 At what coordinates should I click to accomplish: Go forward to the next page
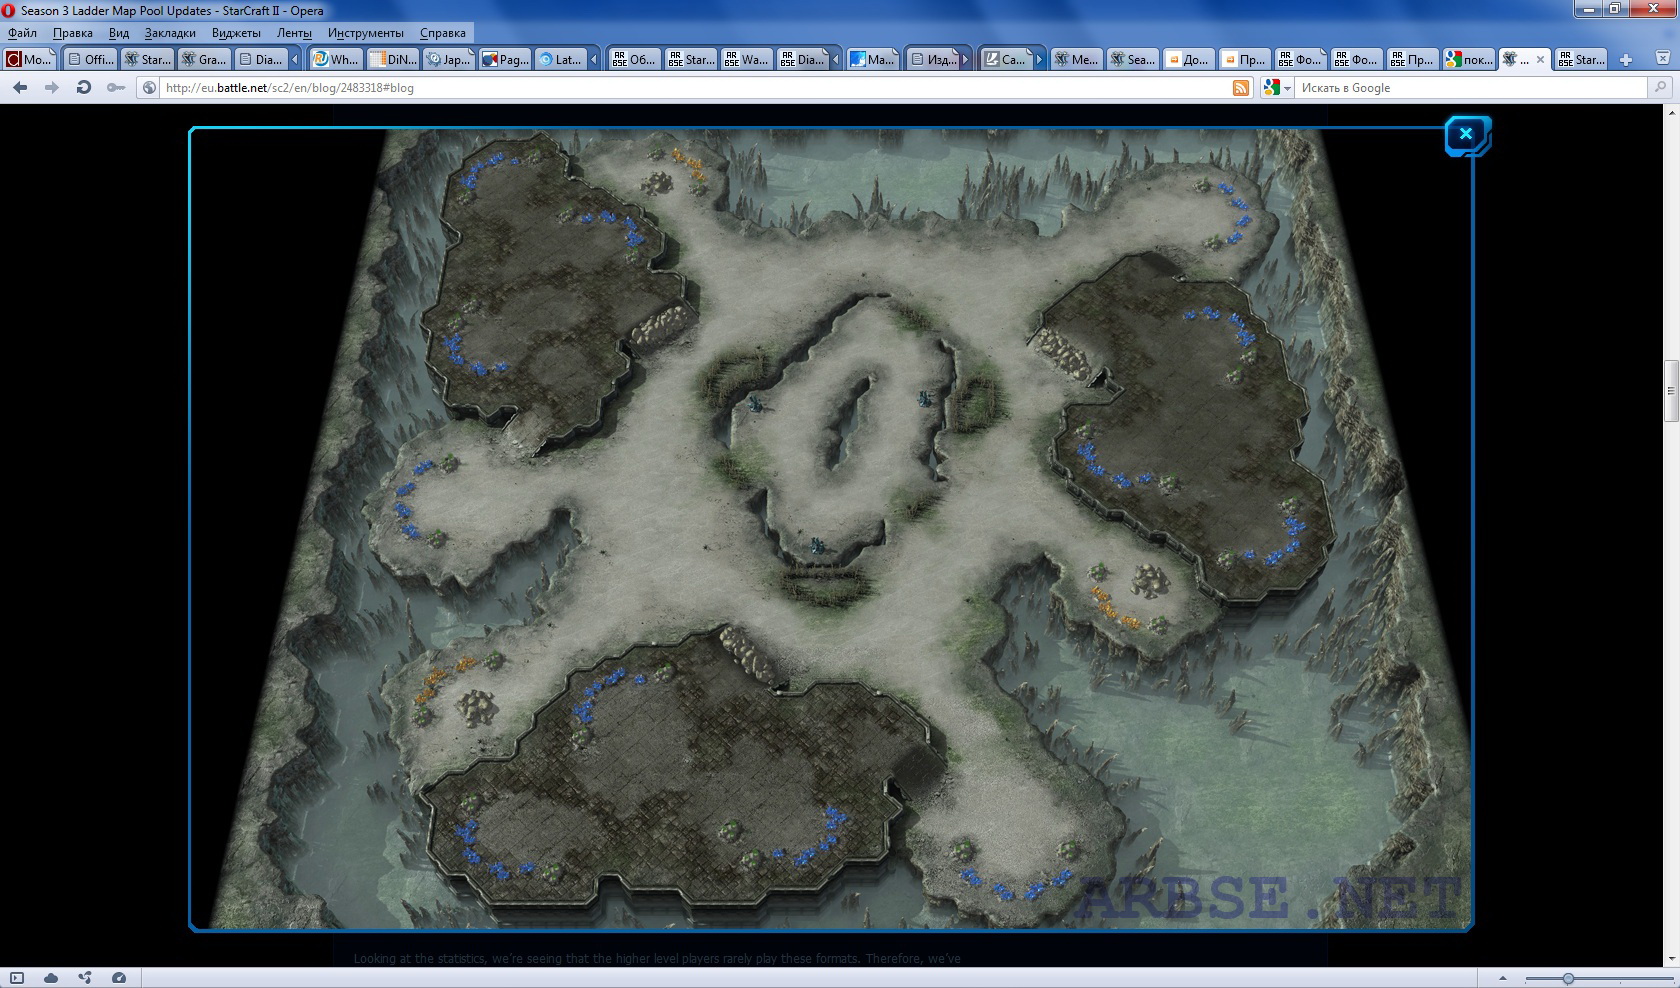coord(51,87)
